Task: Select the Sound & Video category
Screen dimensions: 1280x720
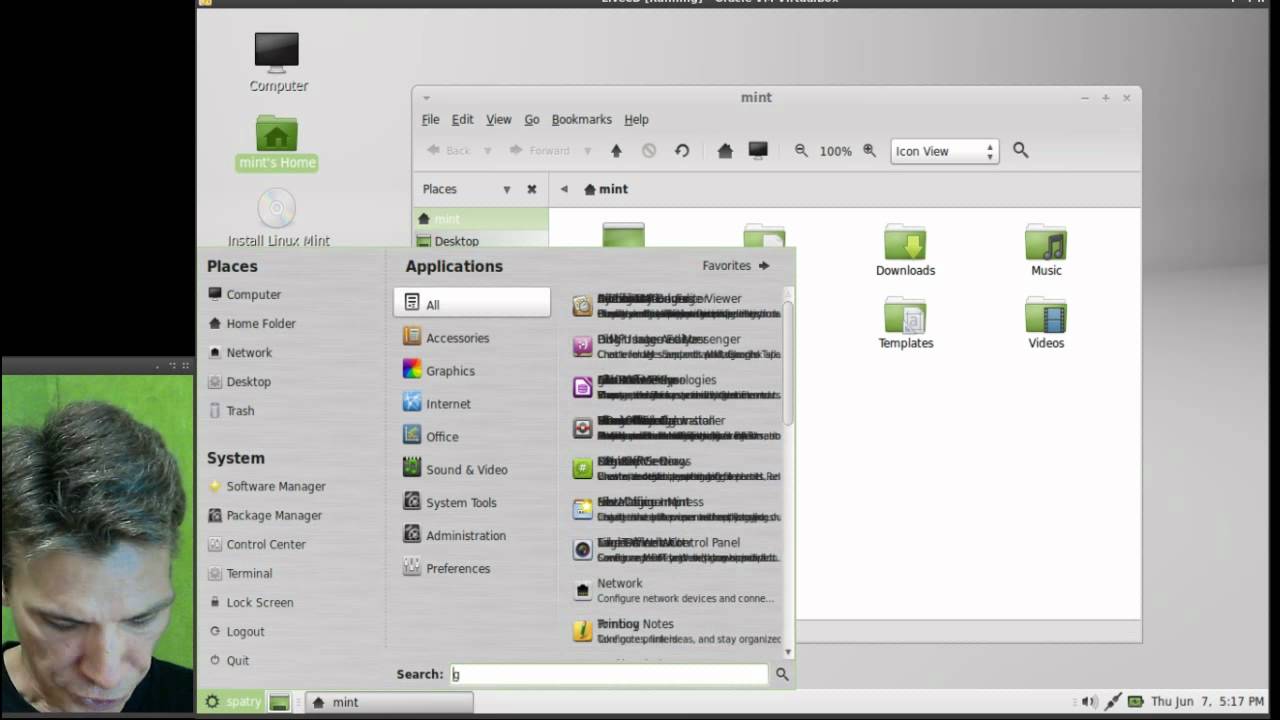Action: click(x=472, y=469)
